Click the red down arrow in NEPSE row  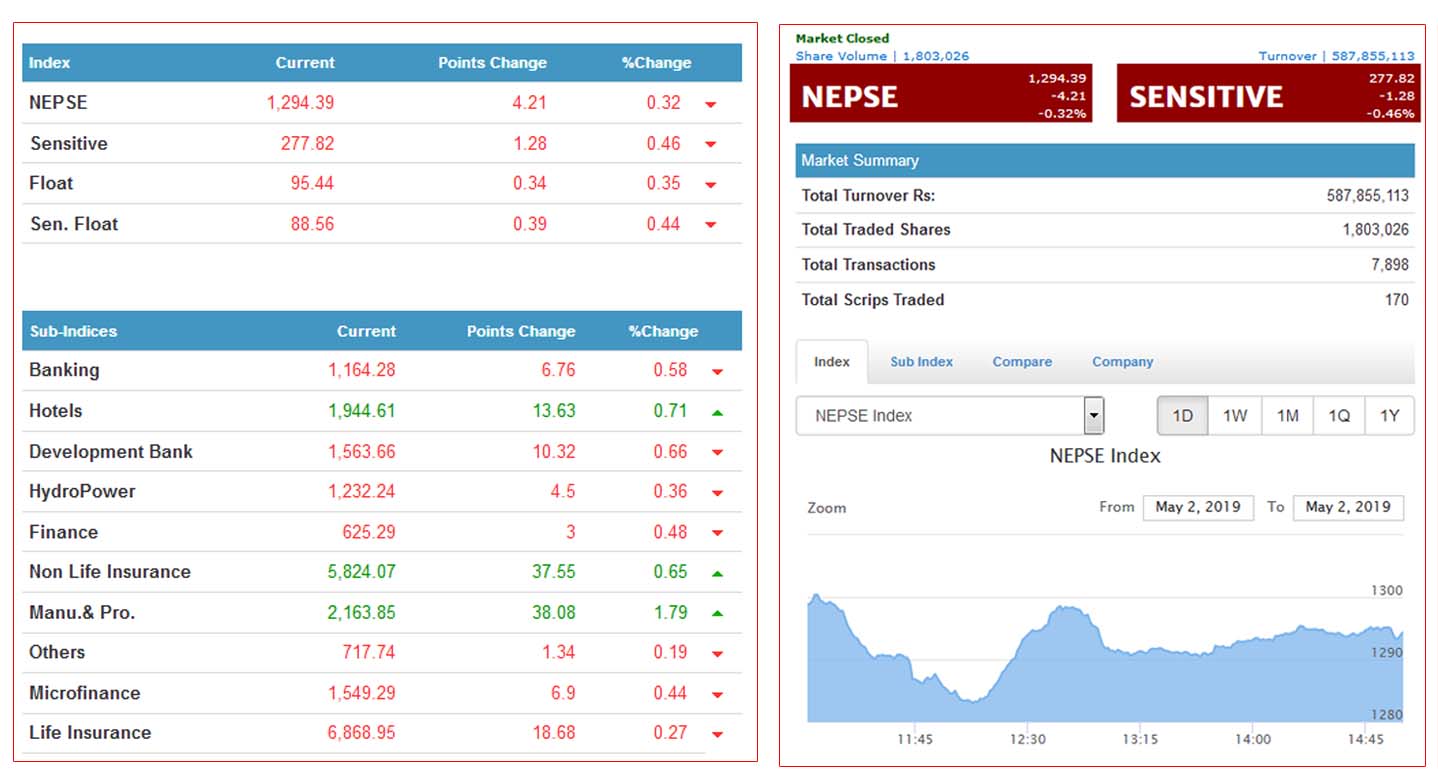[710, 104]
